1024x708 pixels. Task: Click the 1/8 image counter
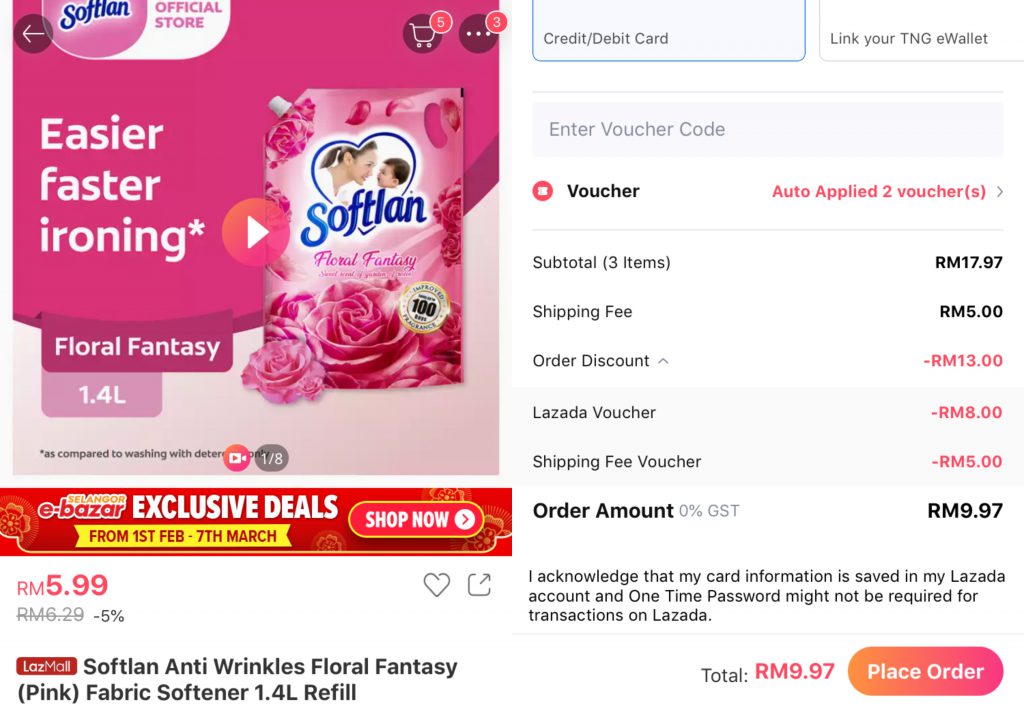tap(272, 459)
